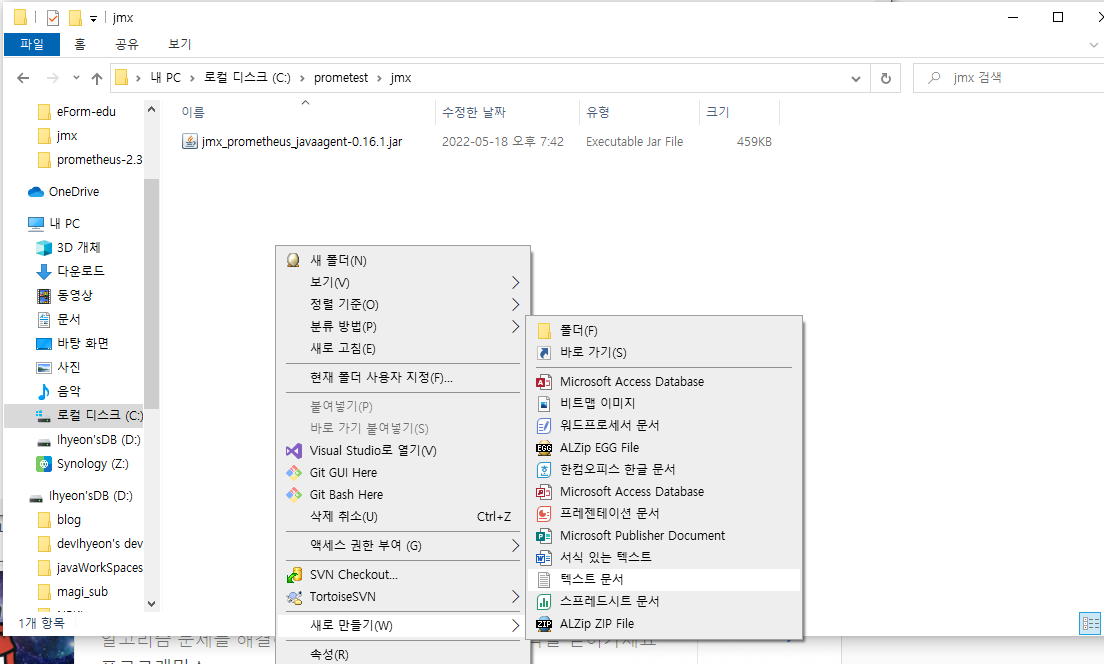Click the 문서 documents icon
Viewport: 1104px width, 664px height.
point(44,319)
